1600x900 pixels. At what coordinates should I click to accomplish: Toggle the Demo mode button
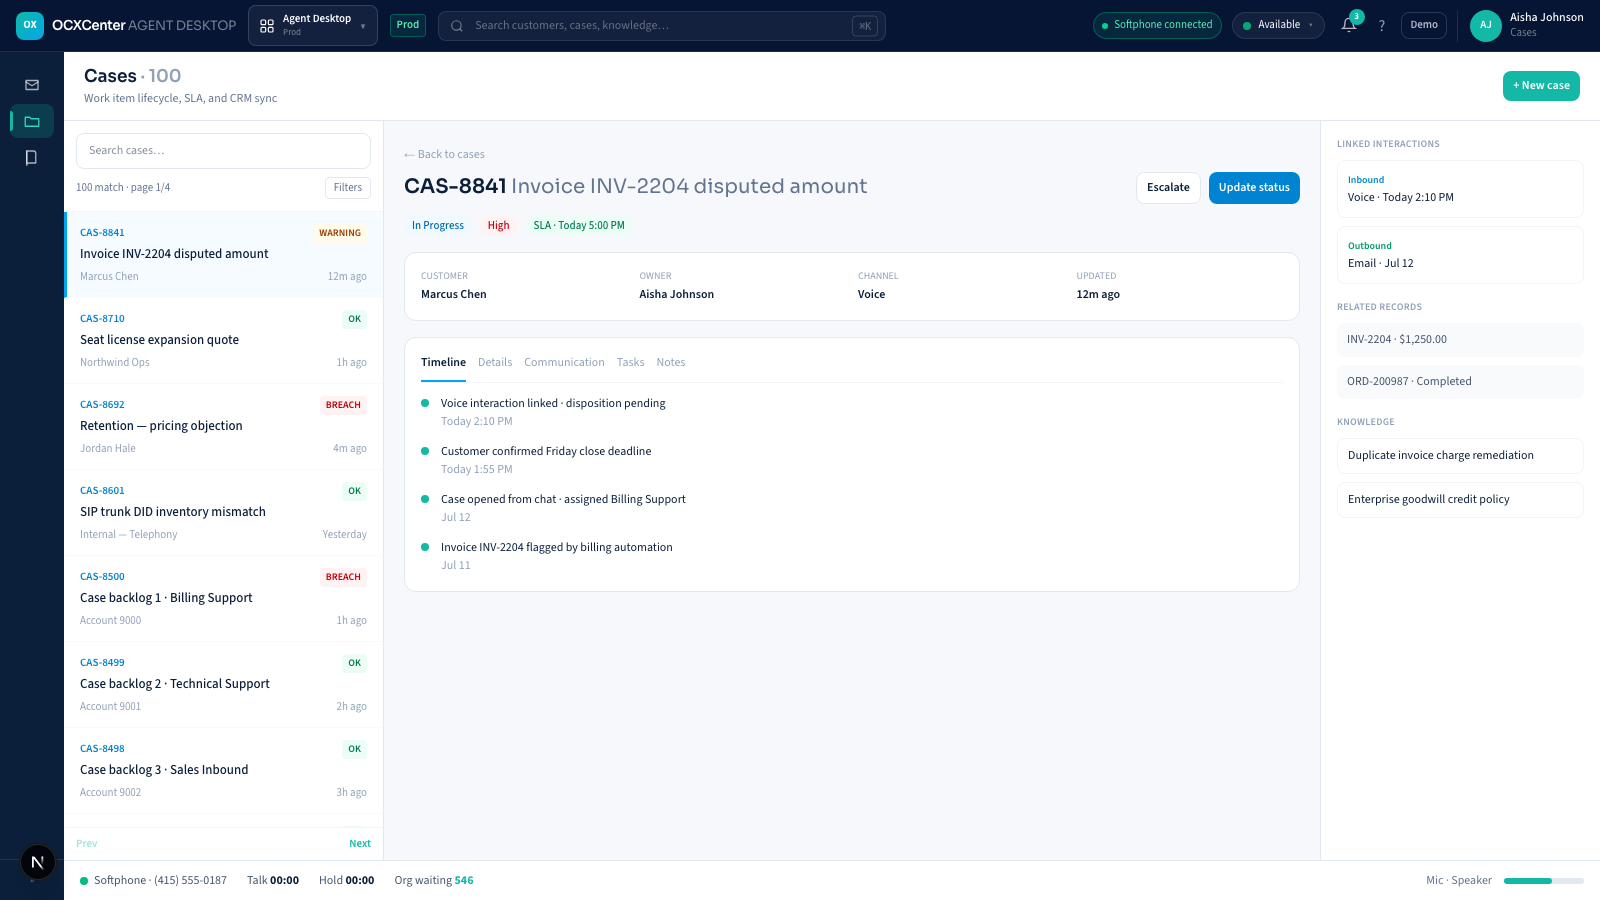point(1424,25)
